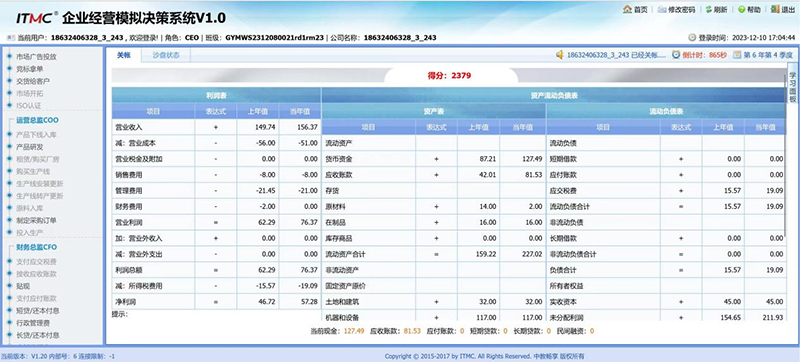Select 接收应收账款 in the sidebar
This screenshot has width=800, height=362.
(x=36, y=274)
